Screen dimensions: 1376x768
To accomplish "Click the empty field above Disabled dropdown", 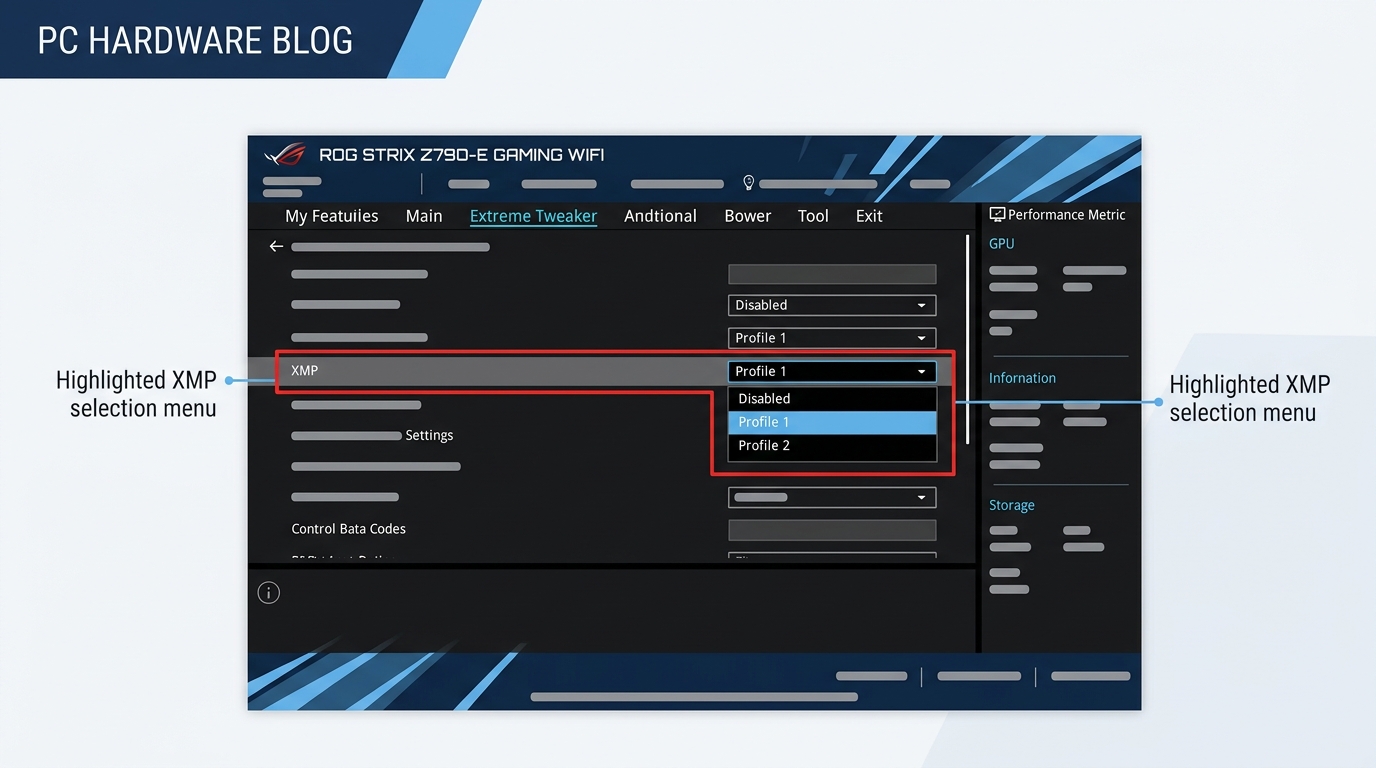I will pos(832,274).
